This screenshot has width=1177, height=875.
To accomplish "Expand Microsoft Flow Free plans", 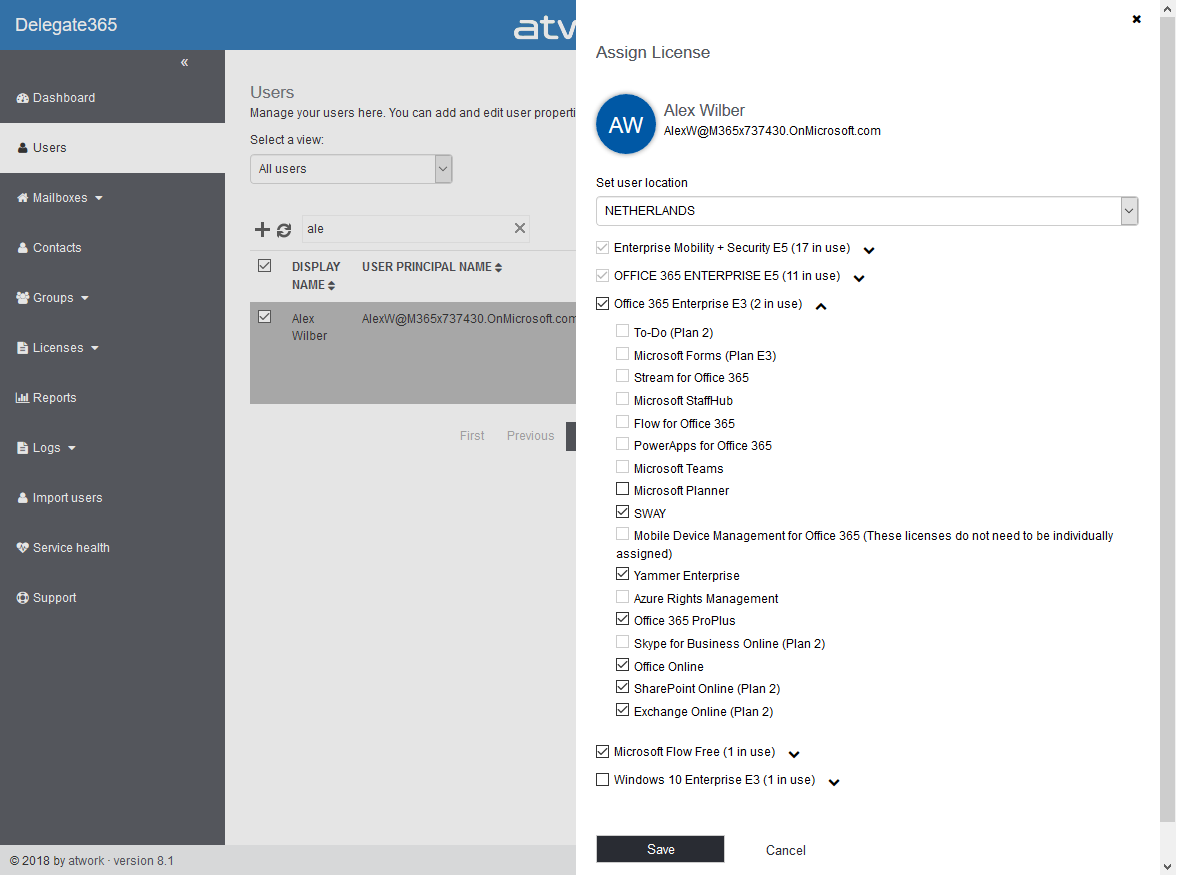I will [794, 755].
